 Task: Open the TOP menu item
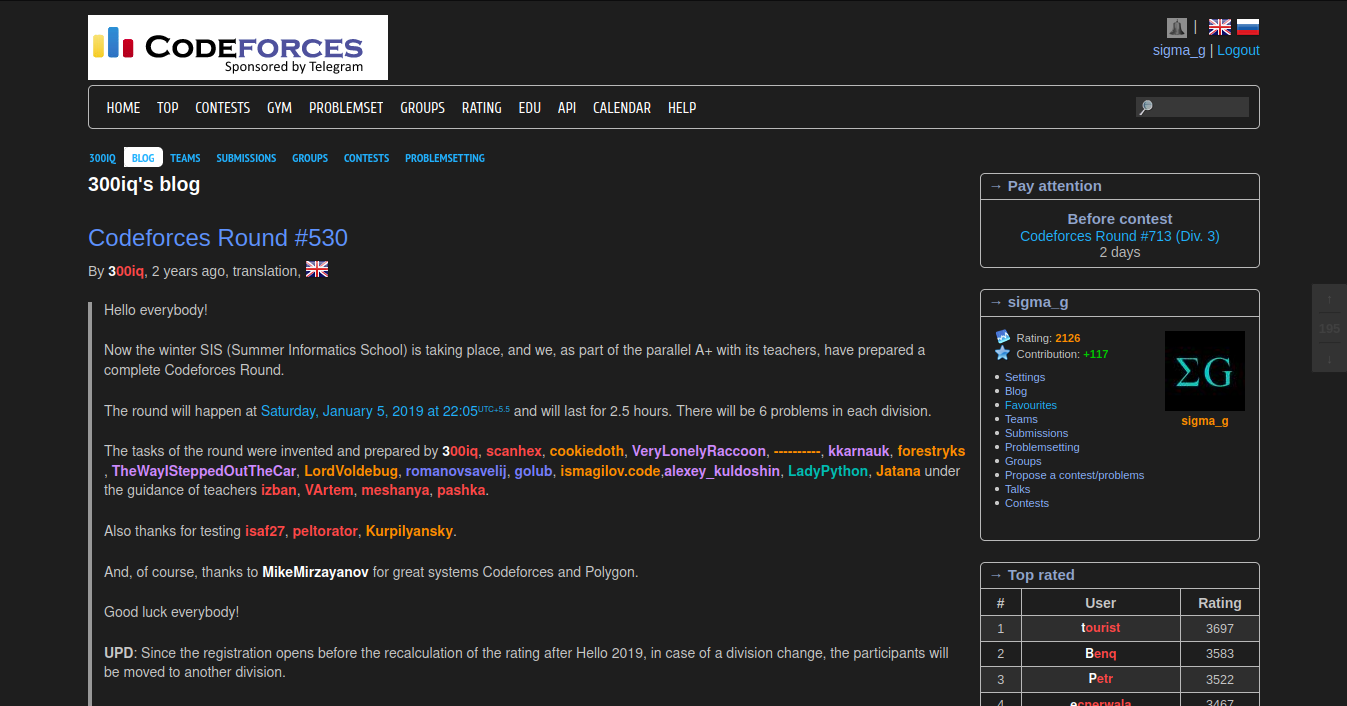pyautogui.click(x=168, y=107)
